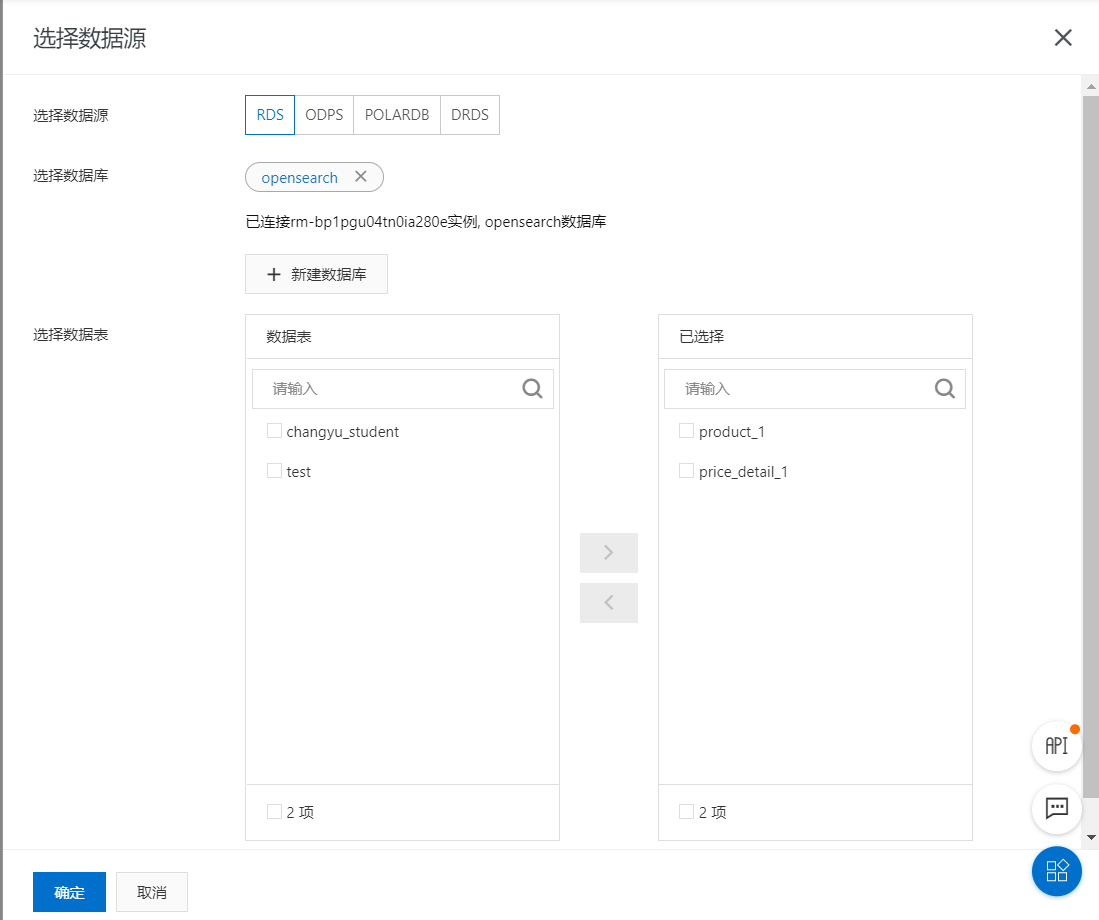
Task: Click the plus icon of 新建数据库
Action: click(x=274, y=275)
